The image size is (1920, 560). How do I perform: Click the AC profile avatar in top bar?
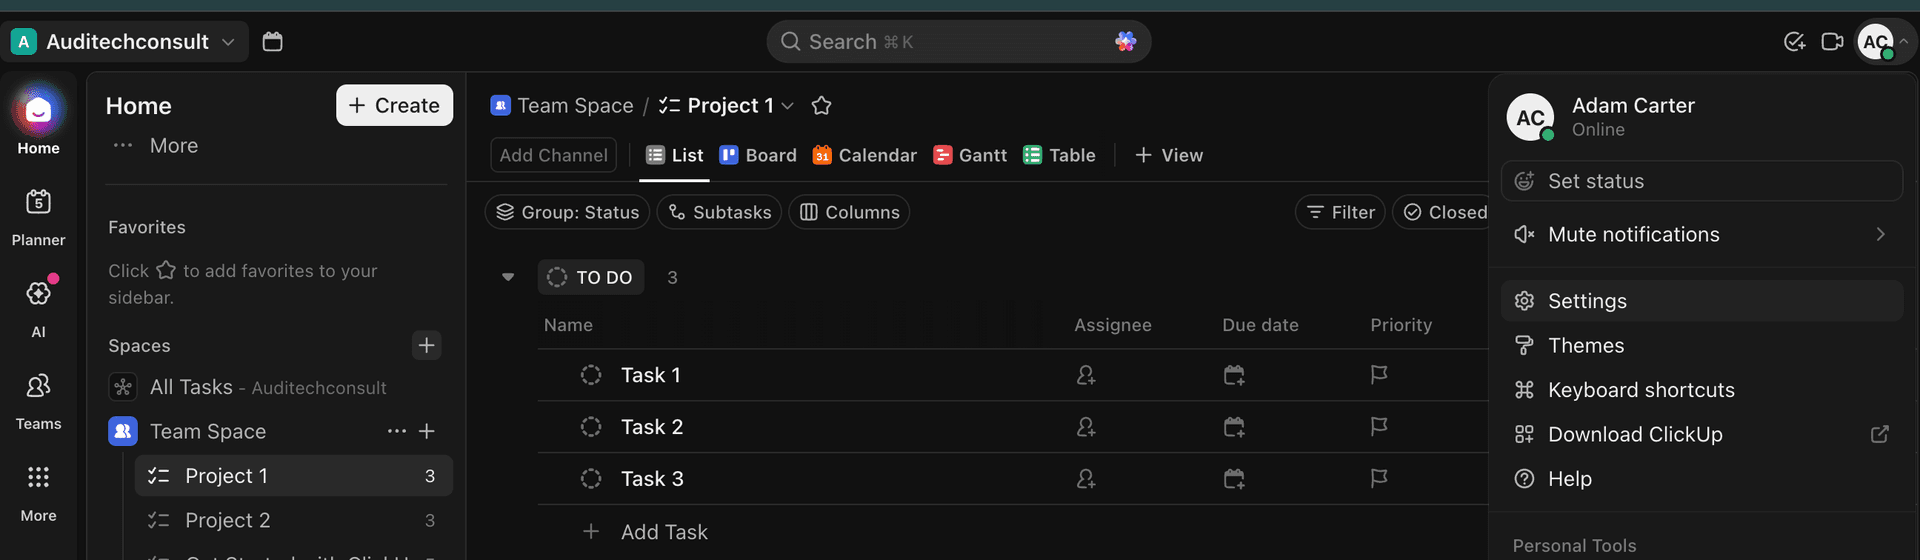[x=1875, y=42]
